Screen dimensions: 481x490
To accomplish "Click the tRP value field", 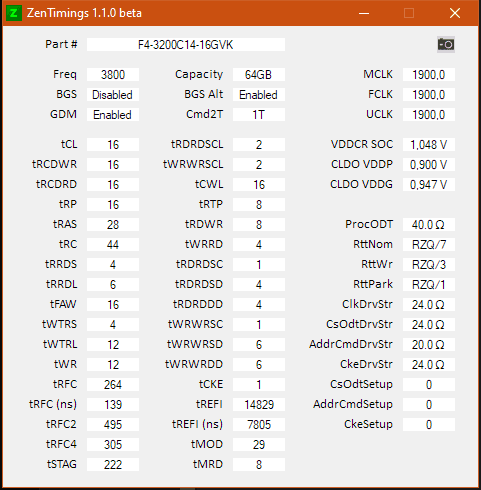I will 113,204.
